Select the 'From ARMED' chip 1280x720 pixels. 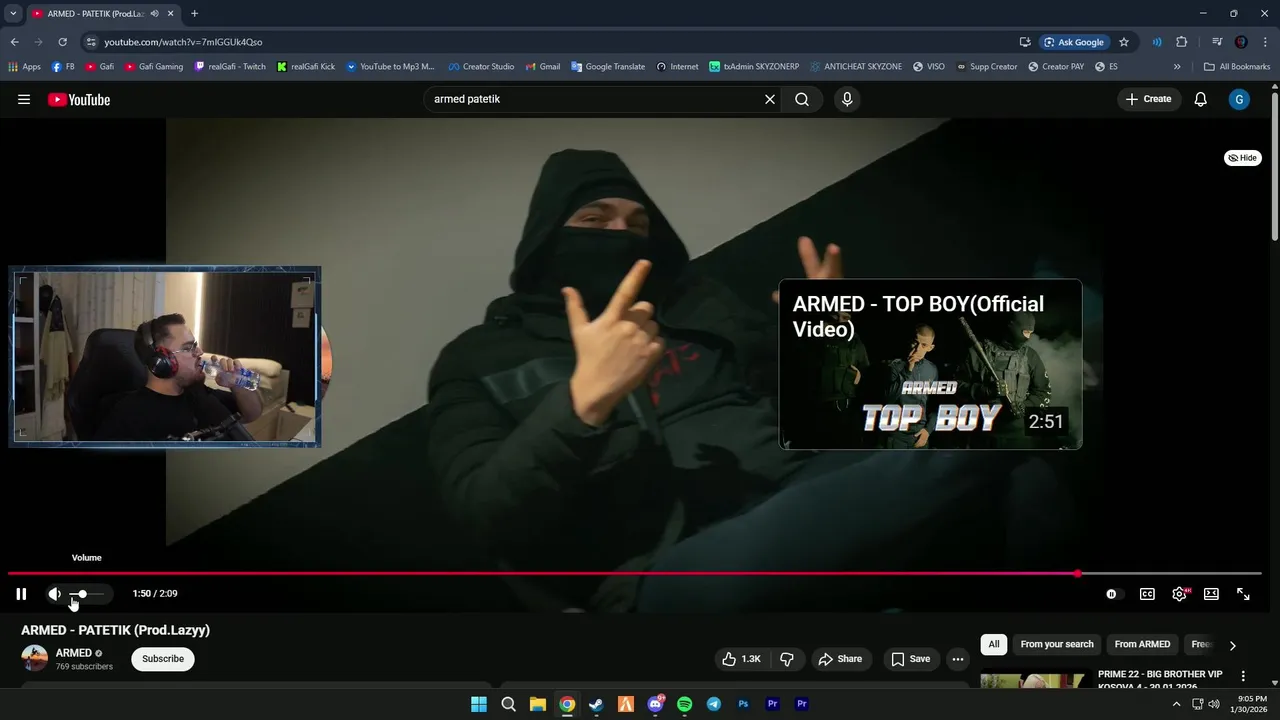1142,644
